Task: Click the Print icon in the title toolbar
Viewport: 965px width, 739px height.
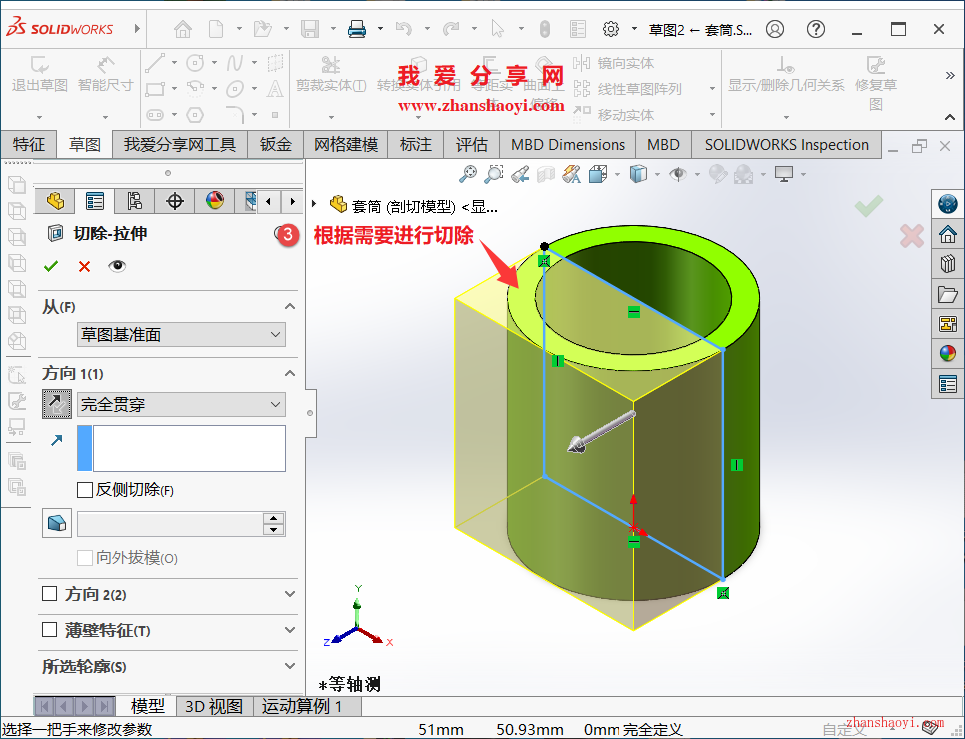Action: pos(357,29)
